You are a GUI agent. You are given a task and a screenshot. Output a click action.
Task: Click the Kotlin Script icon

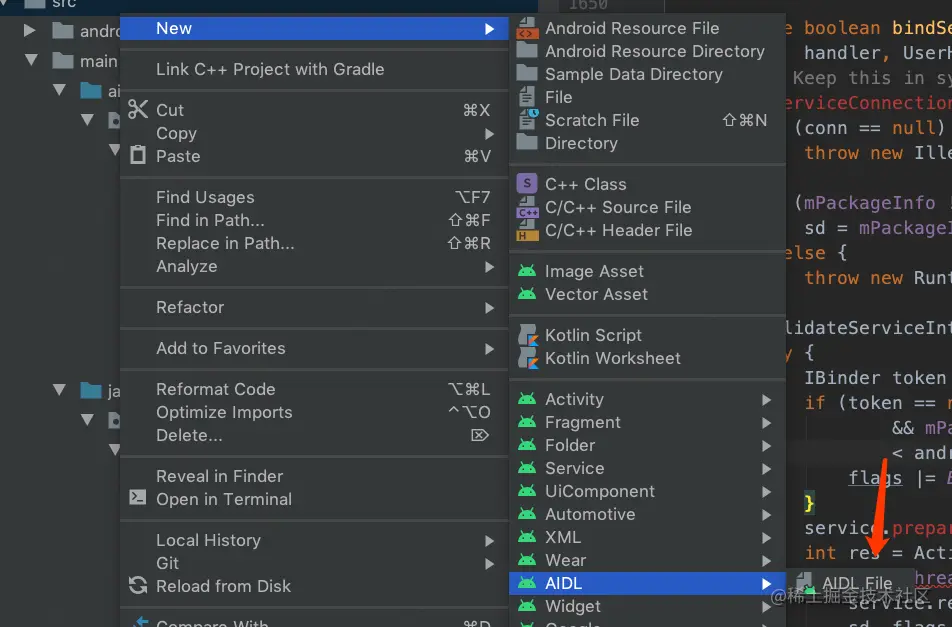coord(528,335)
